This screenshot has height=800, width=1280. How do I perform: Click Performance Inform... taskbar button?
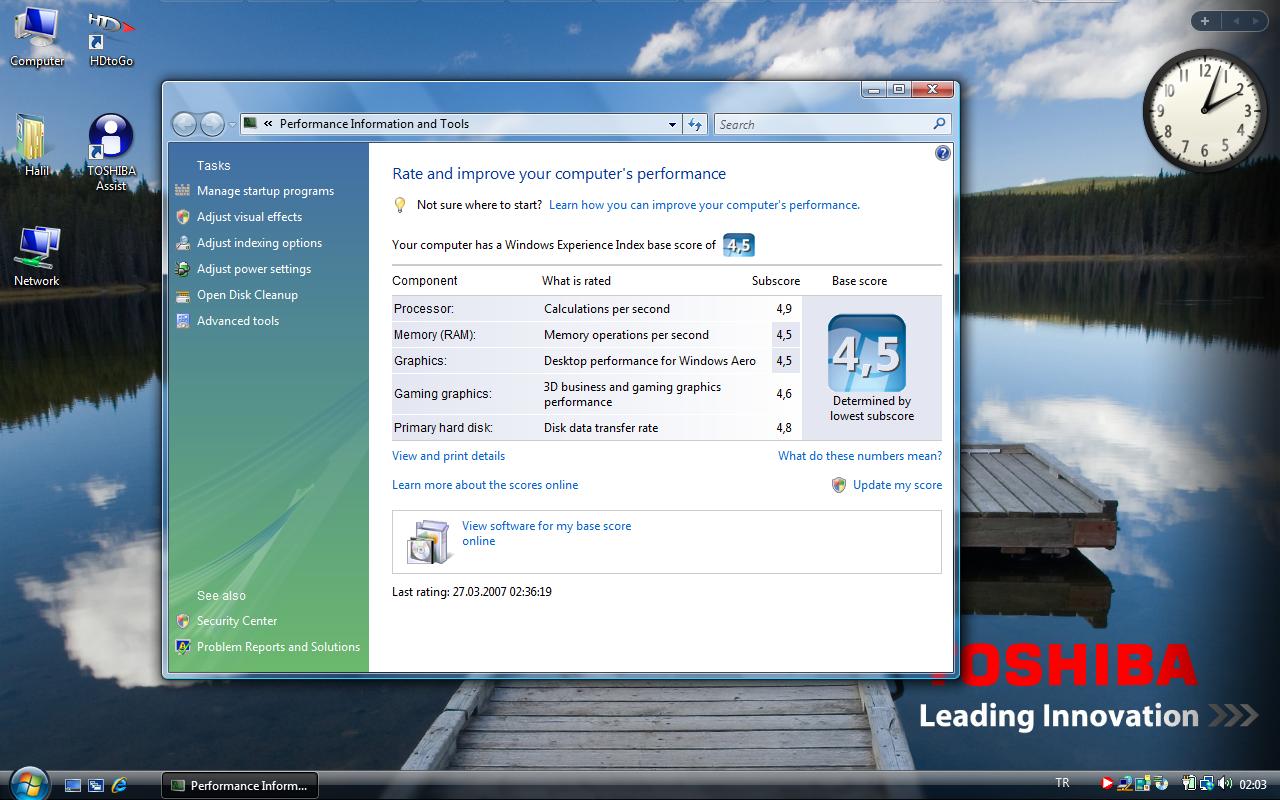point(240,785)
